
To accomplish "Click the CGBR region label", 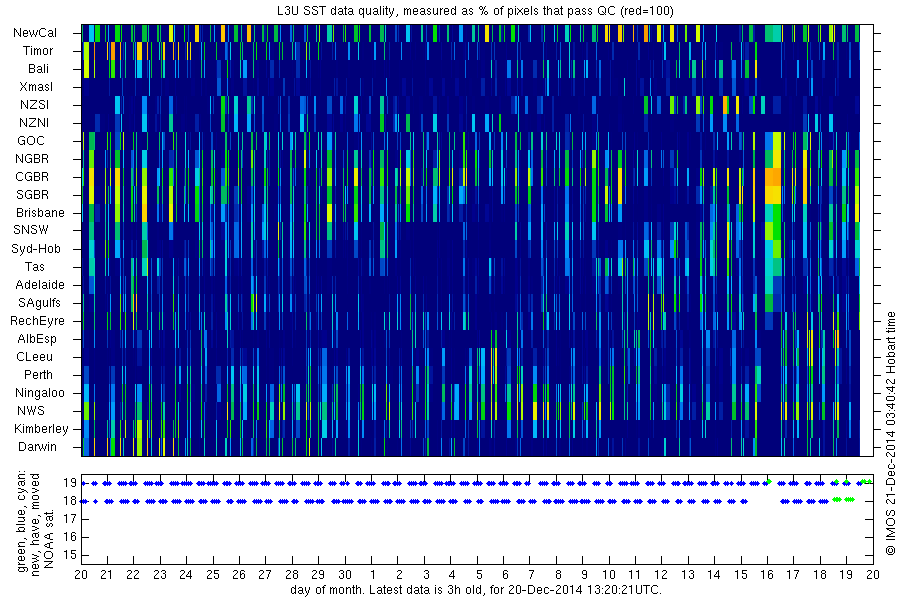I will pyautogui.click(x=32, y=177).
